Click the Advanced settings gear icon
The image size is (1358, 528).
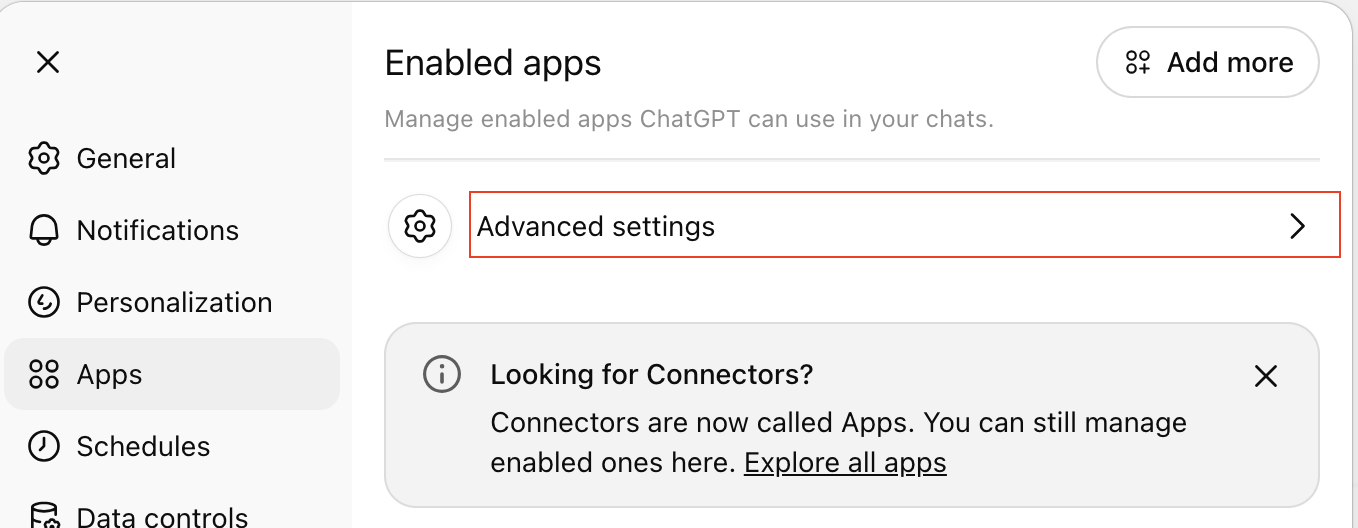(420, 226)
